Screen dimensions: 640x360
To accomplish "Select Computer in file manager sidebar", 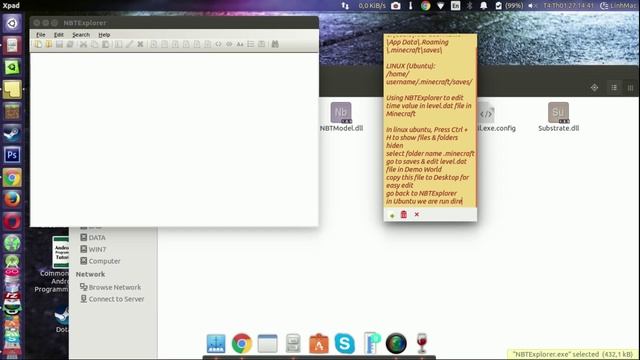I will point(100,261).
